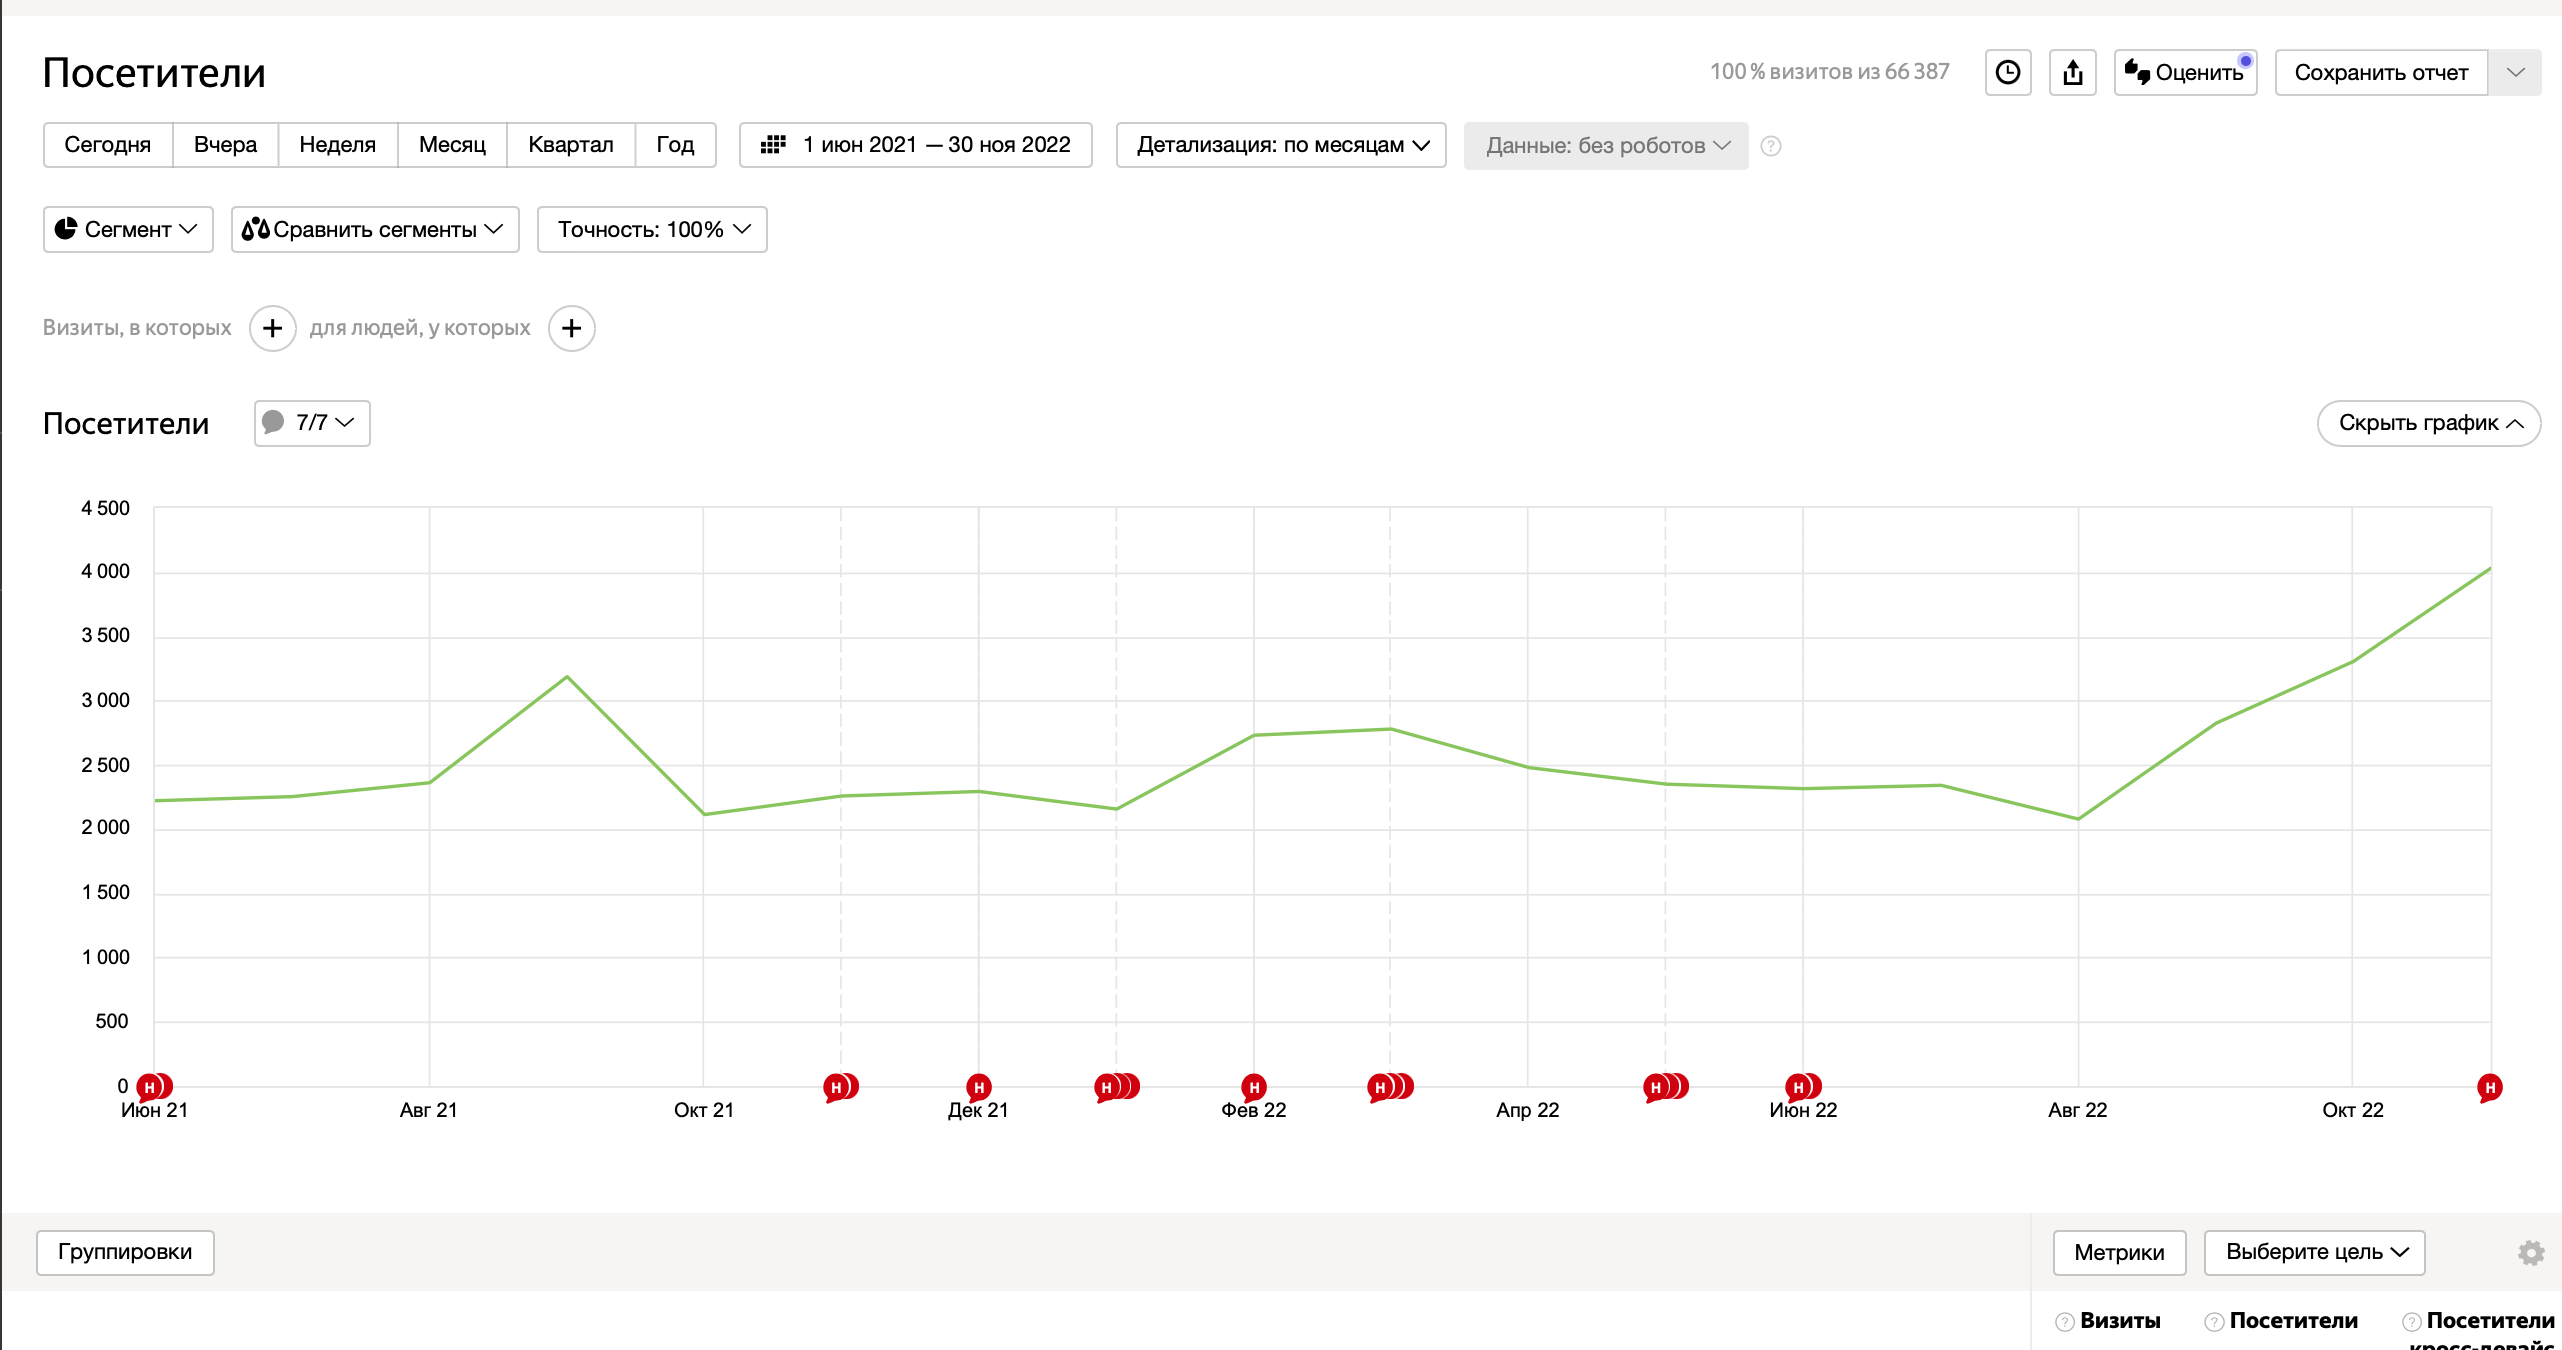The width and height of the screenshot is (2562, 1350).
Task: Click help icon next to robots data
Action: tap(1770, 146)
